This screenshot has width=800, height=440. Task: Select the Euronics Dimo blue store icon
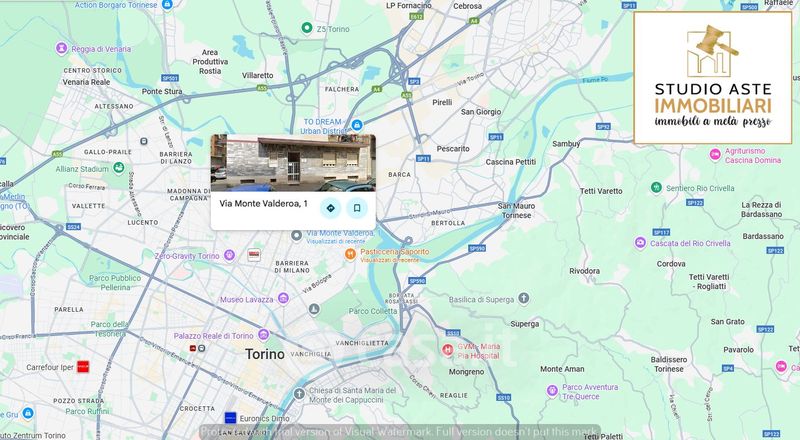point(230,417)
